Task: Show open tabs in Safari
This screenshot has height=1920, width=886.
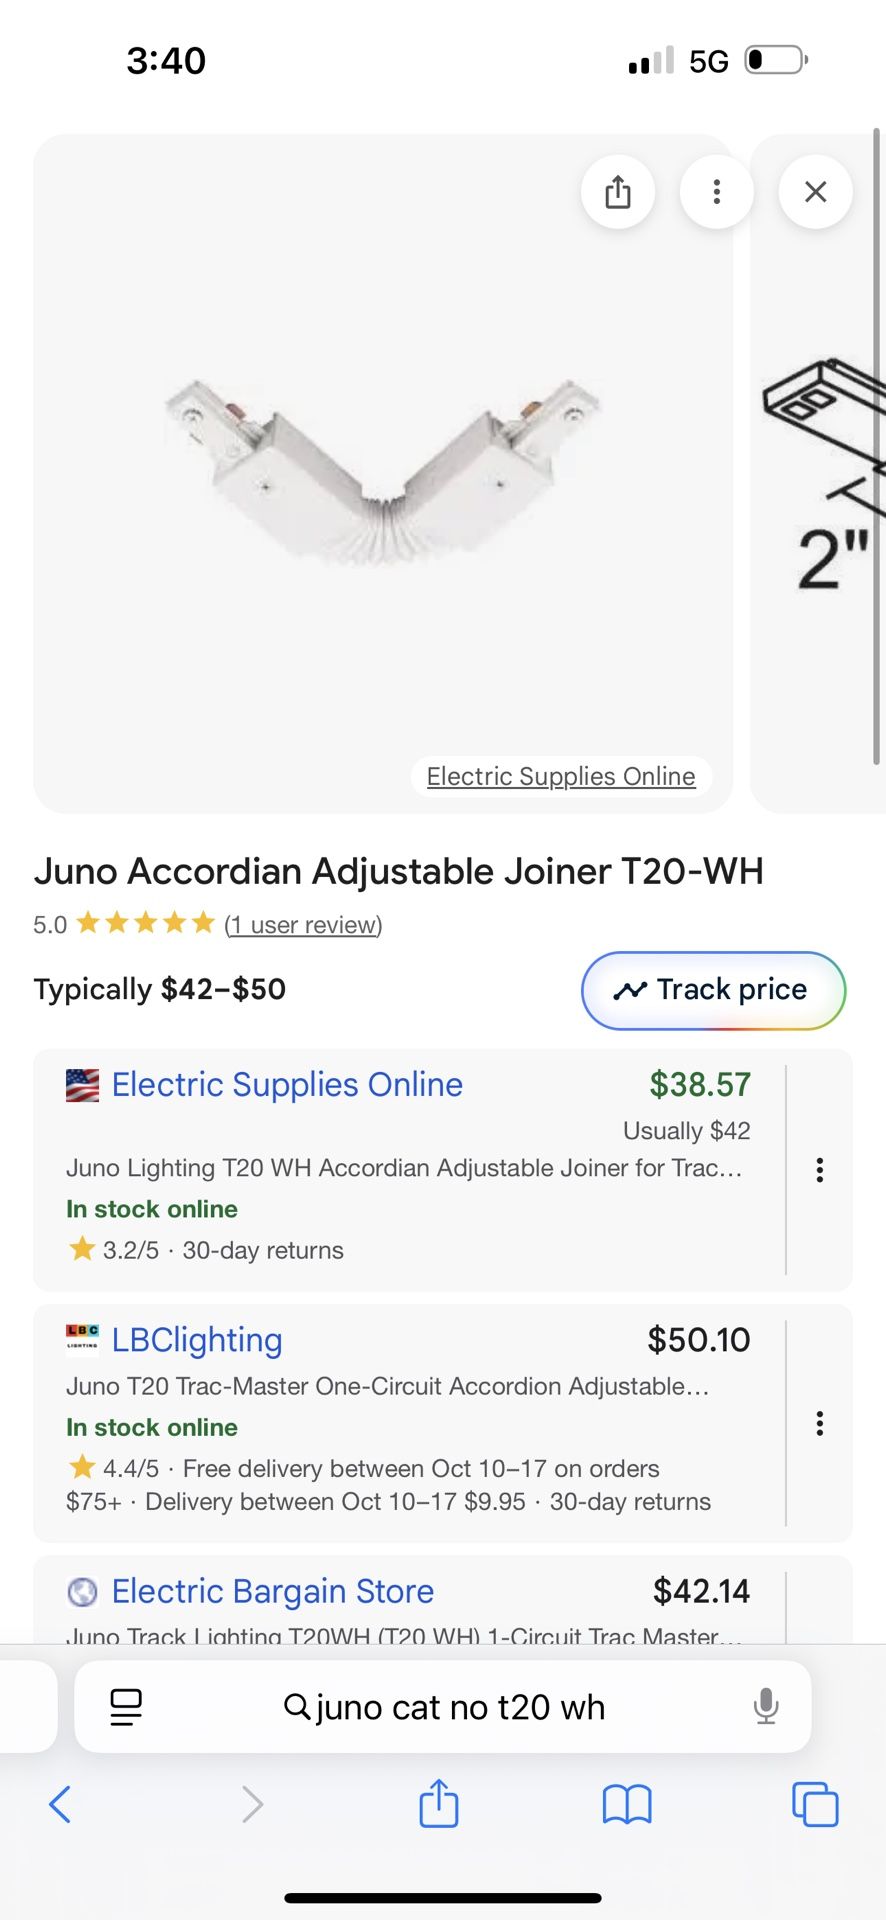Action: [x=815, y=1805]
